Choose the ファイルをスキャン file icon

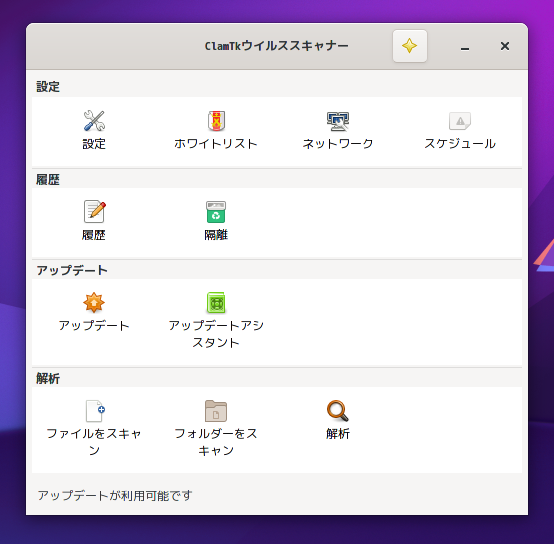click(x=94, y=410)
